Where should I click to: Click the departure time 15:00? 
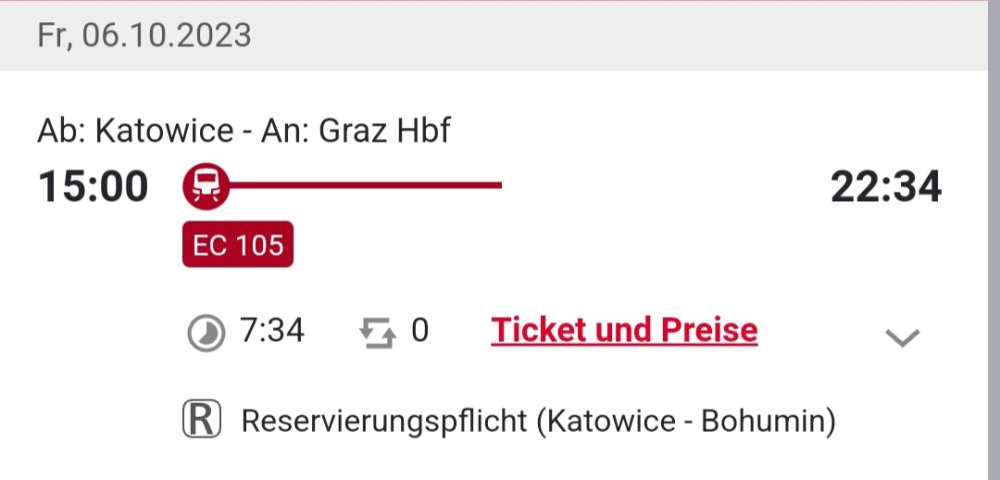[x=93, y=187]
